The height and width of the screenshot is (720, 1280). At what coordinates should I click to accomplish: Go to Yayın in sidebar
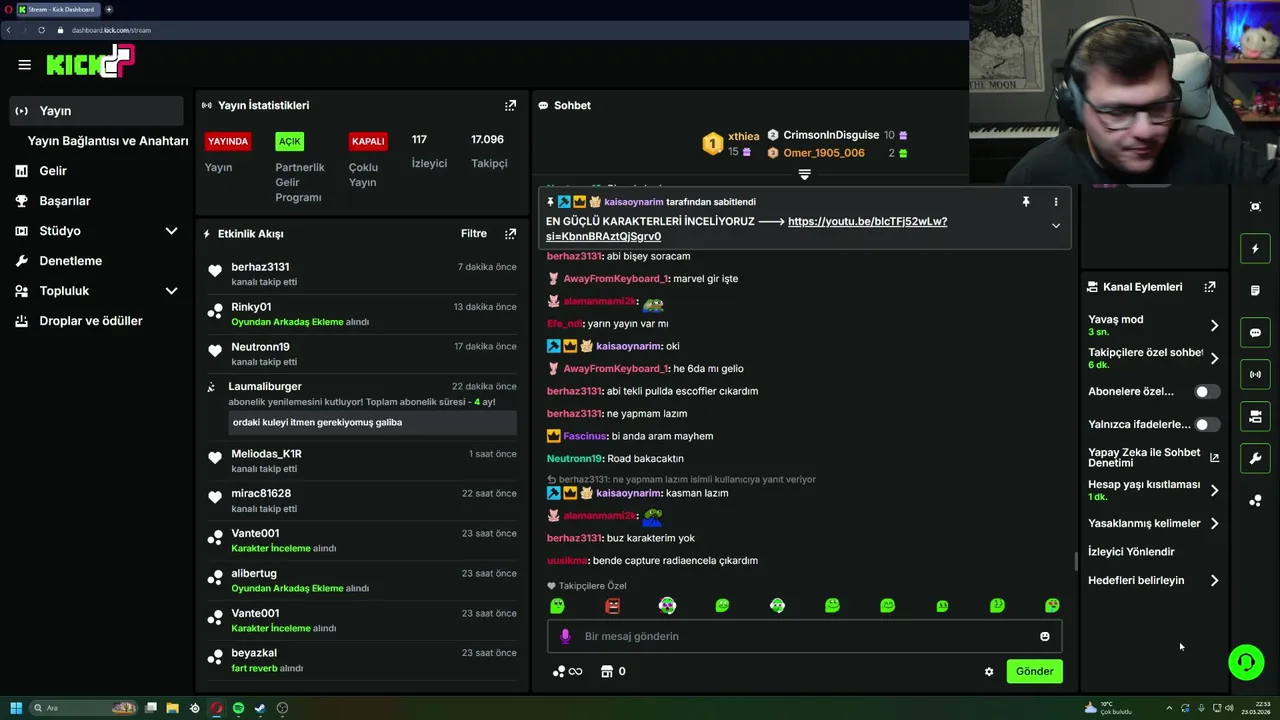97,111
